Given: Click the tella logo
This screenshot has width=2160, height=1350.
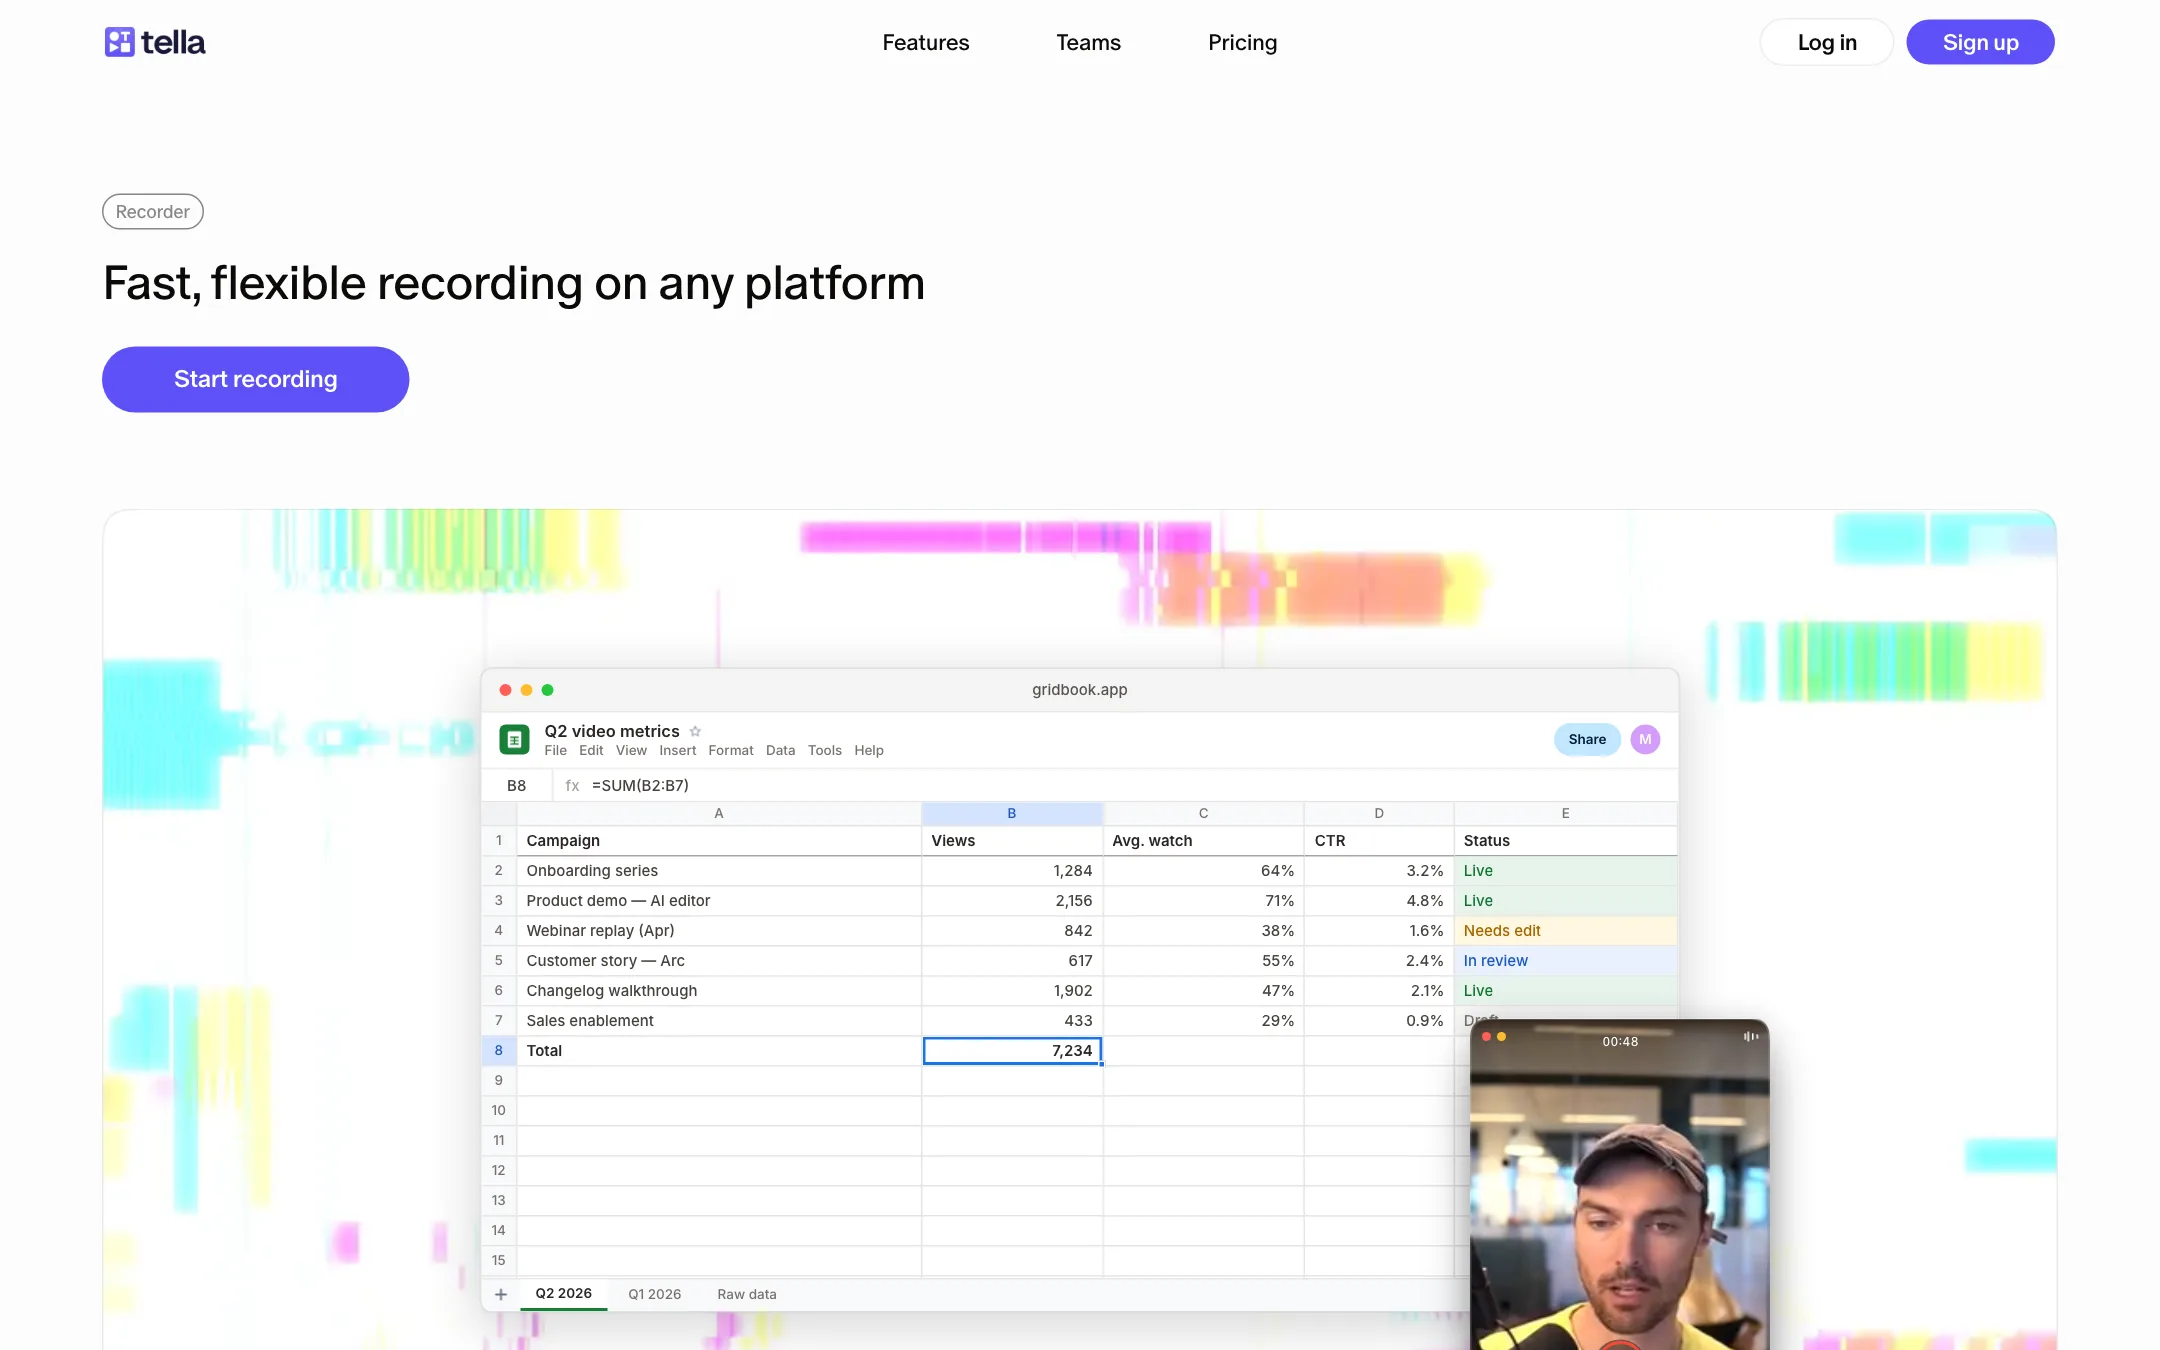Looking at the screenshot, I should 155,42.
